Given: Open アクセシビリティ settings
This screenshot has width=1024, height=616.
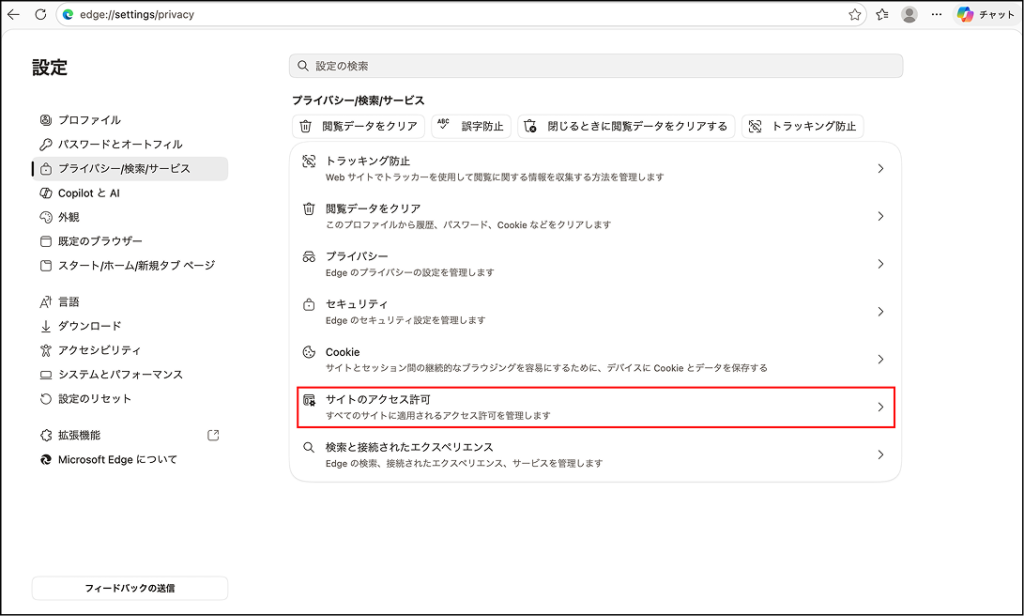Looking at the screenshot, I should (129, 350).
